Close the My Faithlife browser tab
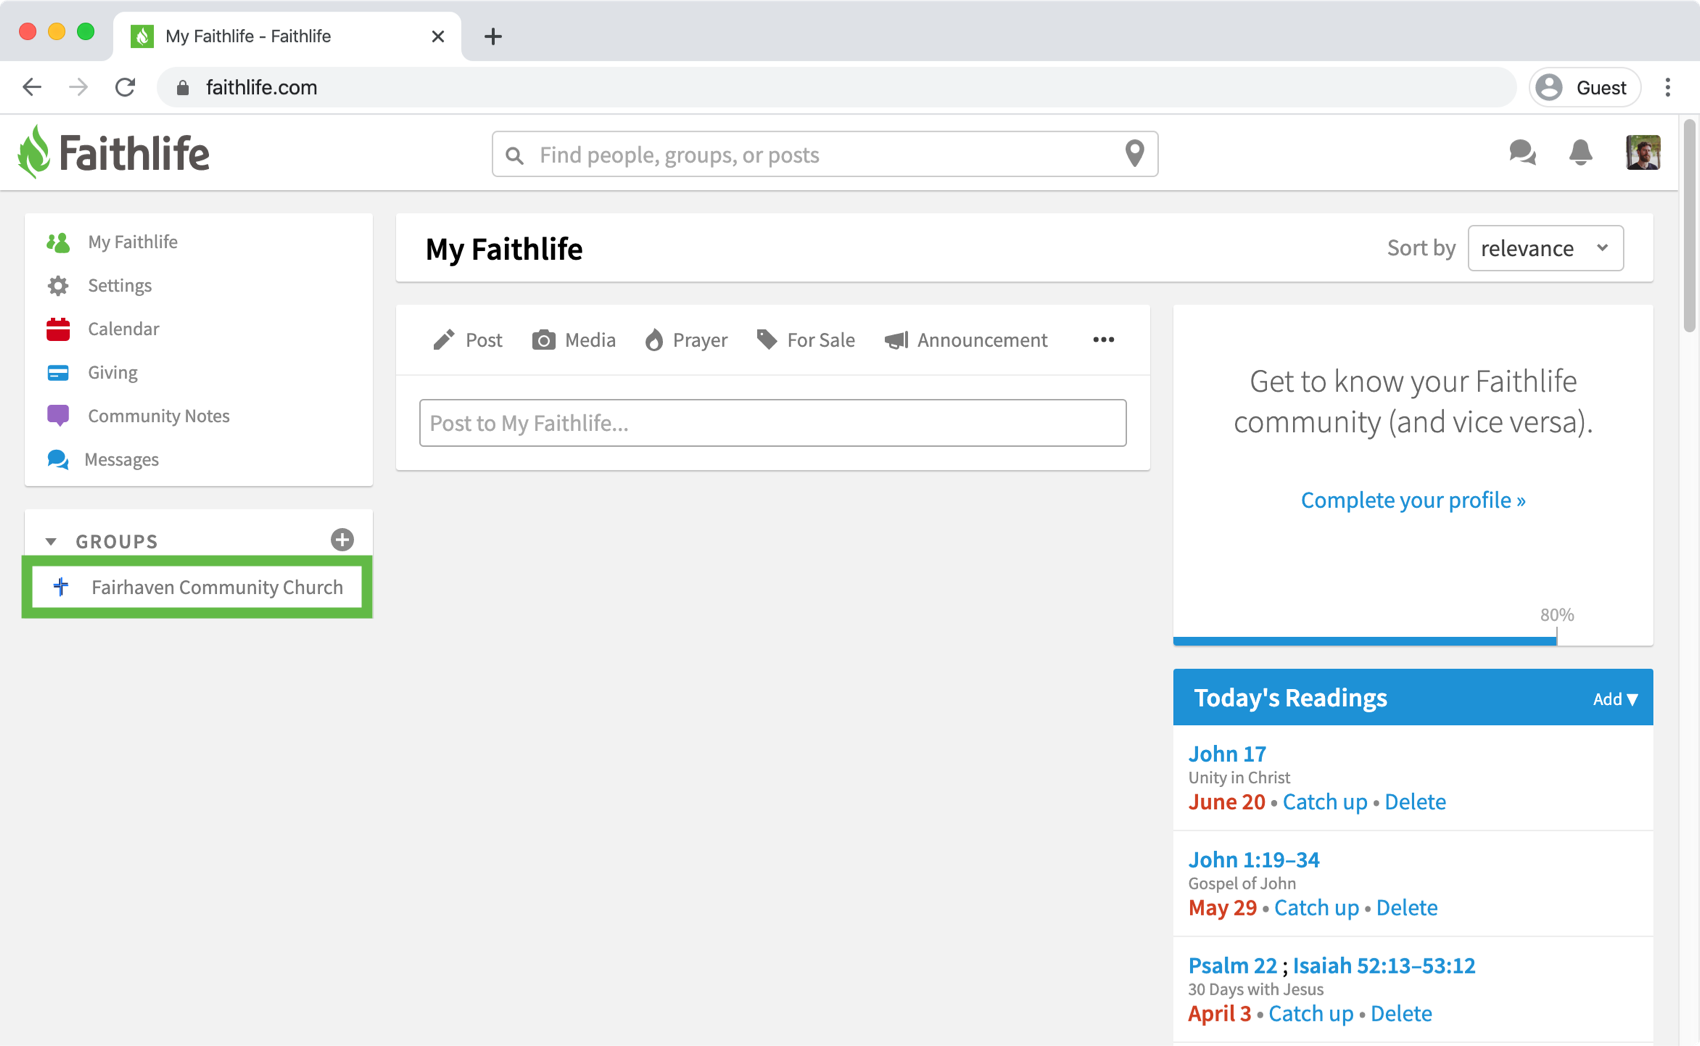This screenshot has height=1046, width=1700. pyautogui.click(x=438, y=37)
